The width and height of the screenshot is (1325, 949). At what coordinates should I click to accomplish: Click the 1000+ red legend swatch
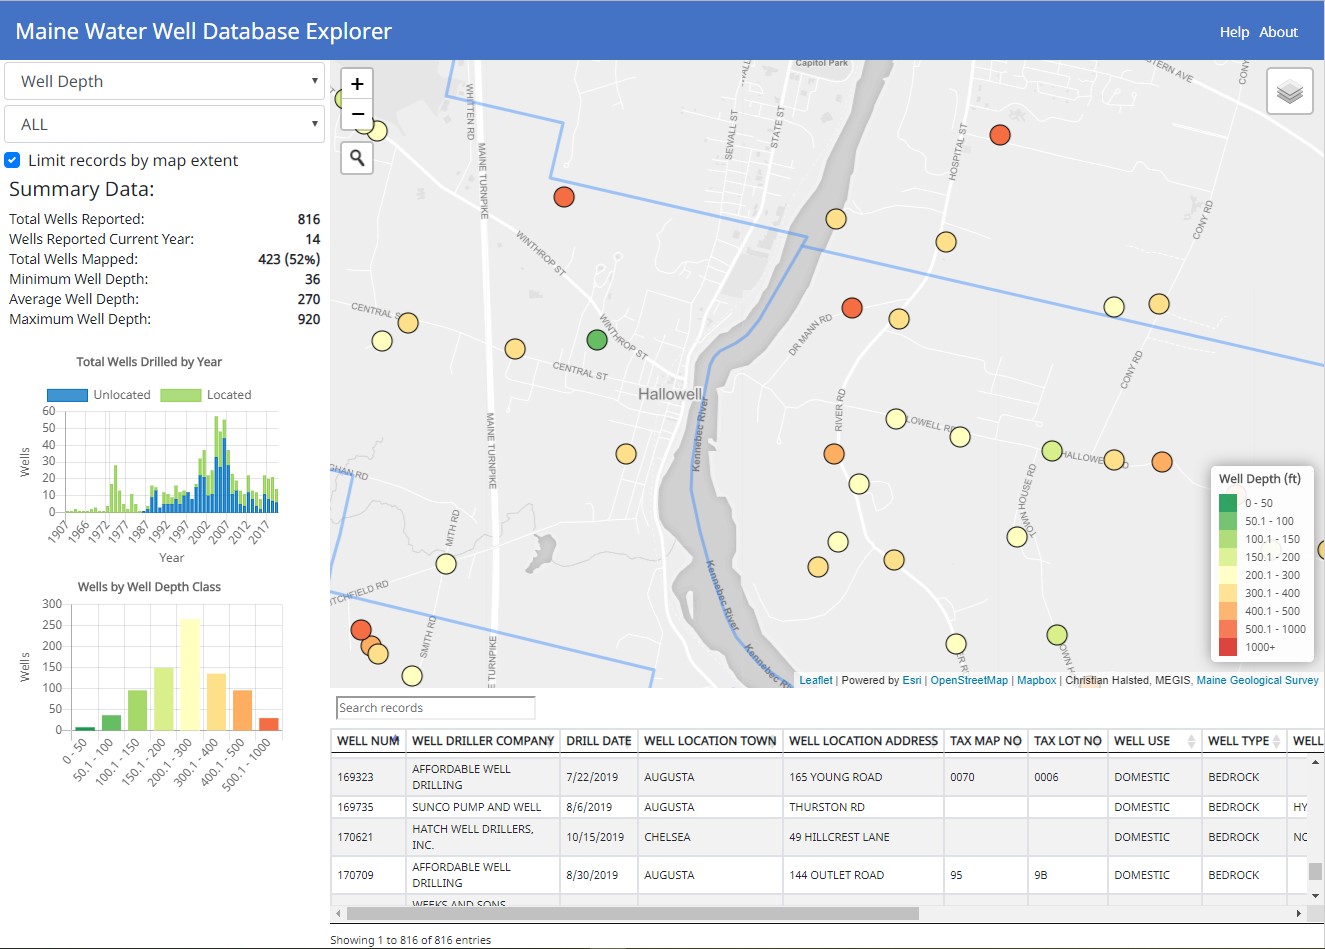pyautogui.click(x=1228, y=647)
